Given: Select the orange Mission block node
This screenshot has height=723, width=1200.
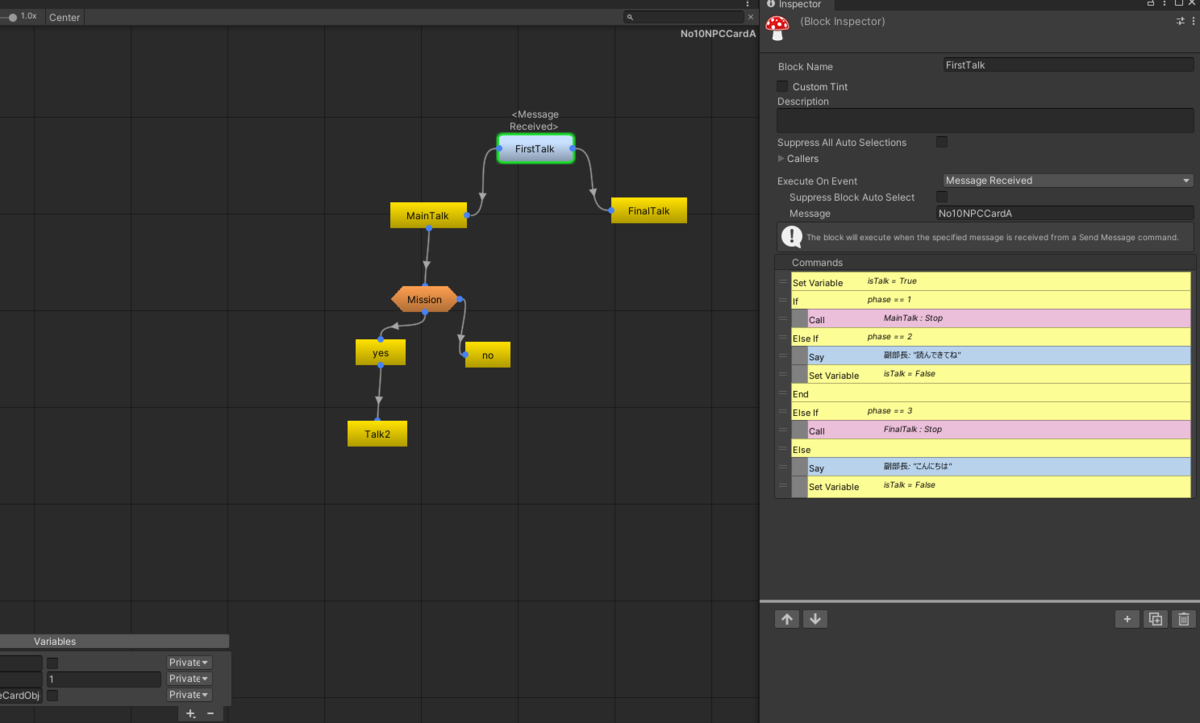Looking at the screenshot, I should pos(425,299).
